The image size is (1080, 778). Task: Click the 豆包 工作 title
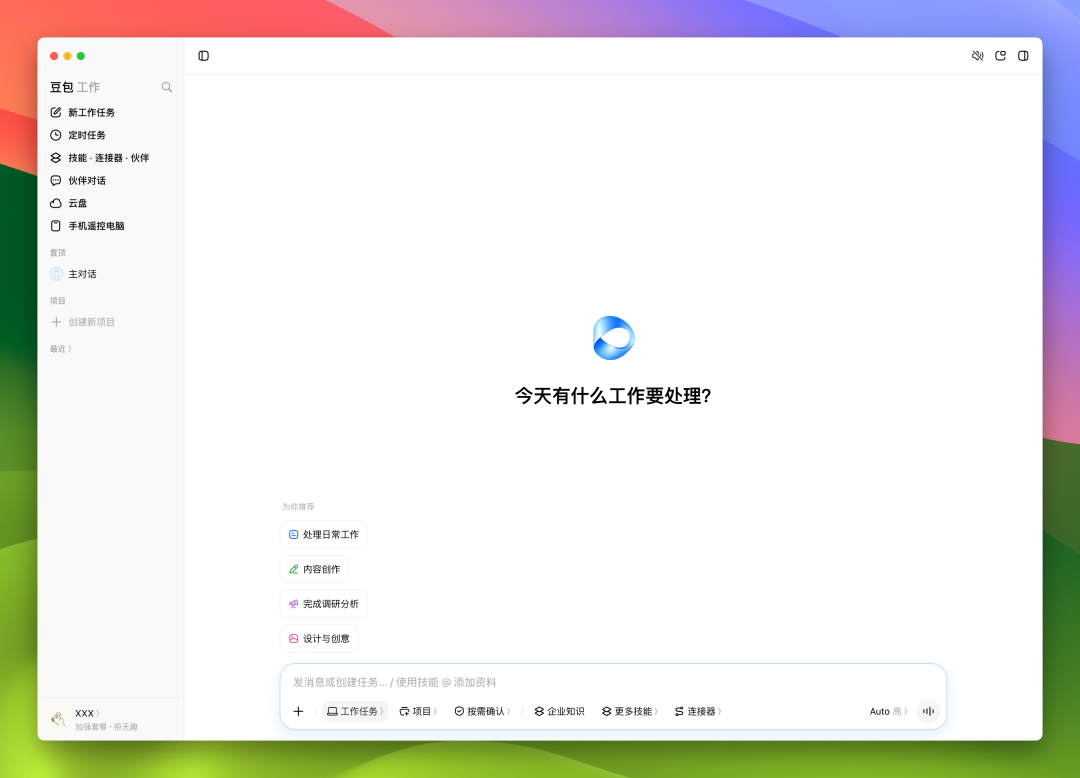75,87
